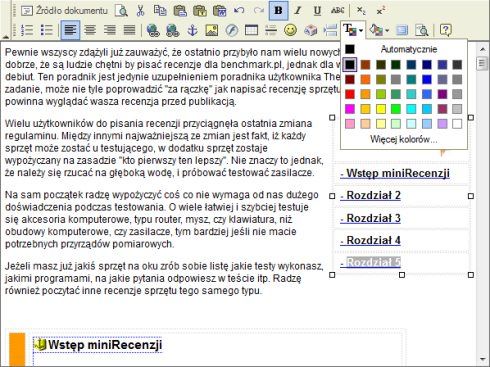Screen dimensions: 490x367
Task: Open the Rozdział 4 link
Action: click(370, 241)
